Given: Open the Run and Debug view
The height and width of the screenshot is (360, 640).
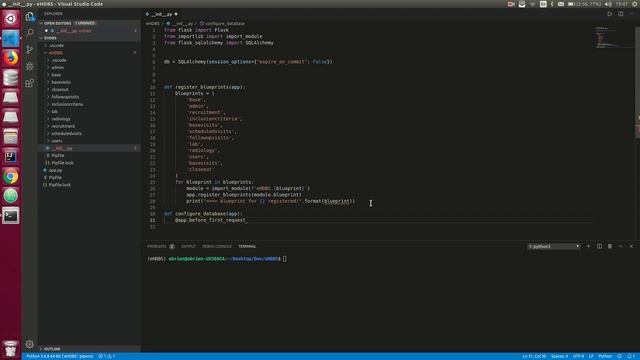Looking at the screenshot, I should [30, 66].
